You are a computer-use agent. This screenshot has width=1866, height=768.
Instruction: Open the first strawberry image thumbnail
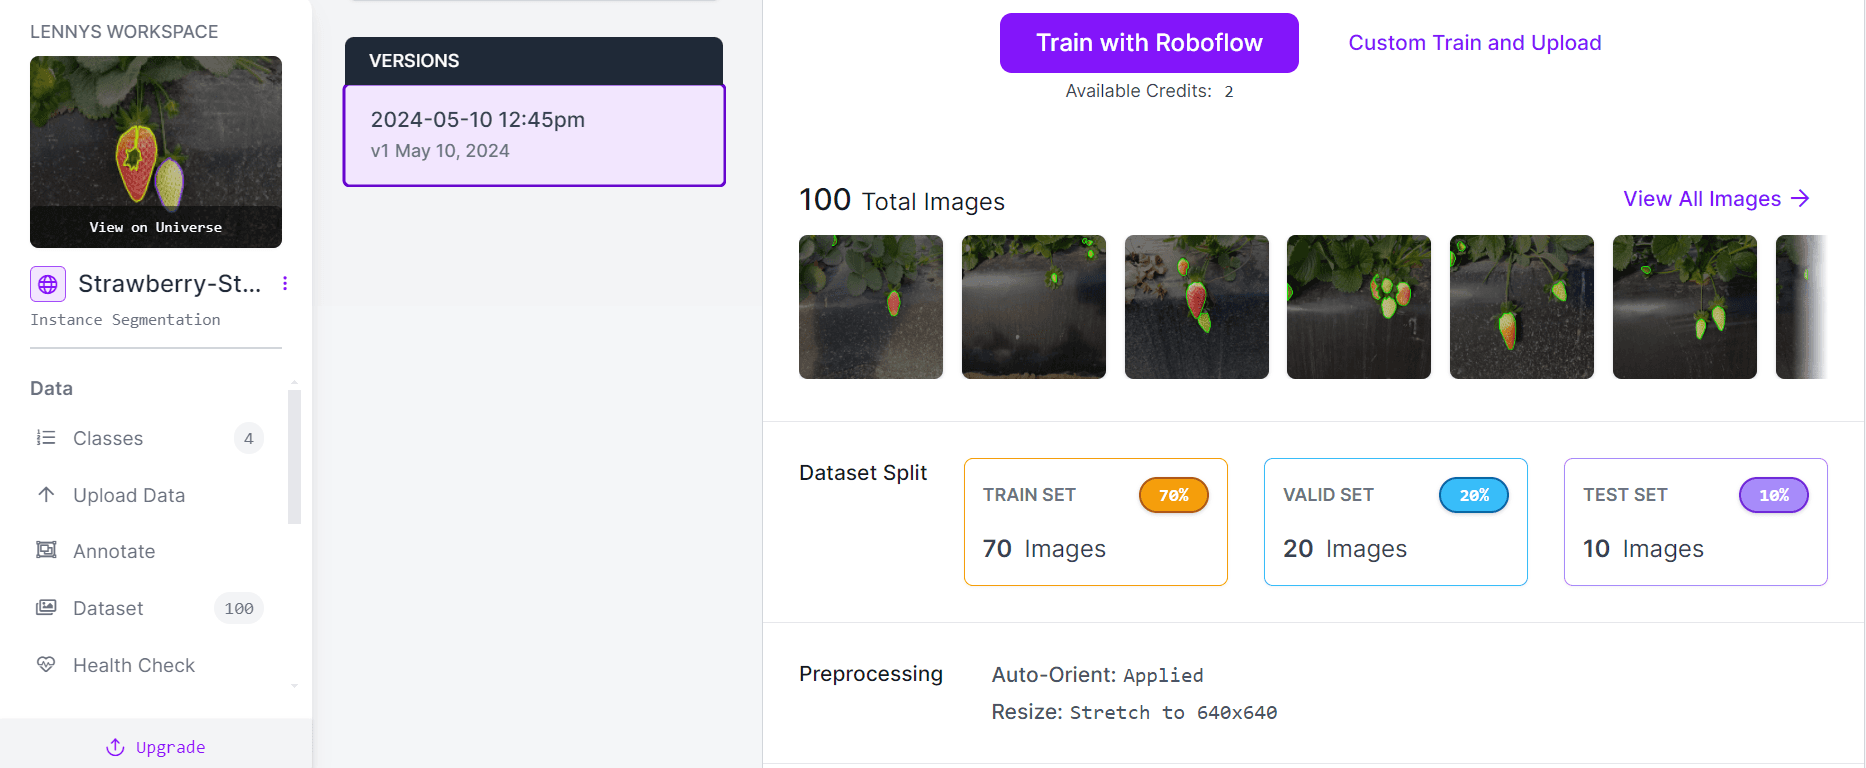pos(871,307)
